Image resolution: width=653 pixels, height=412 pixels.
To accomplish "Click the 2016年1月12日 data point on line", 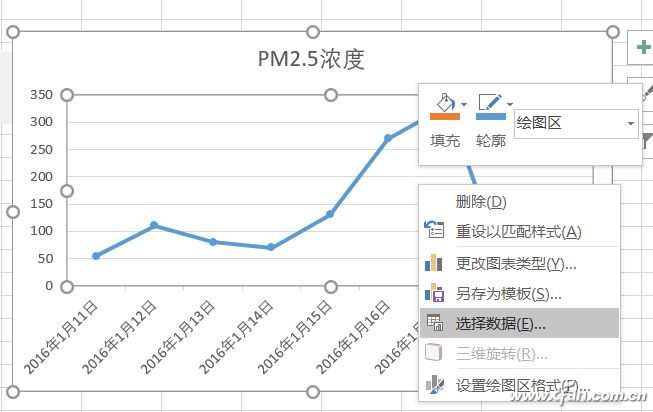I will click(154, 225).
